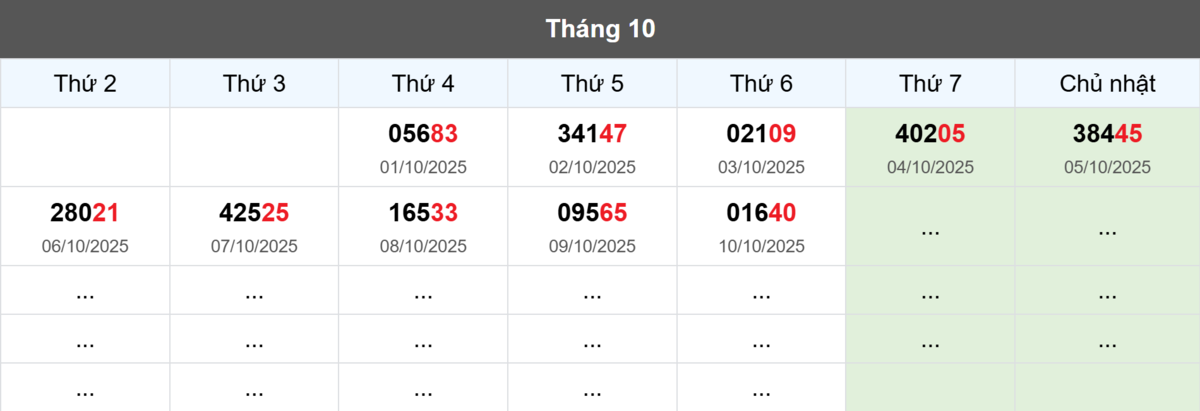Click the Chủ nhật column header
This screenshot has width=1200, height=411.
tap(1107, 84)
